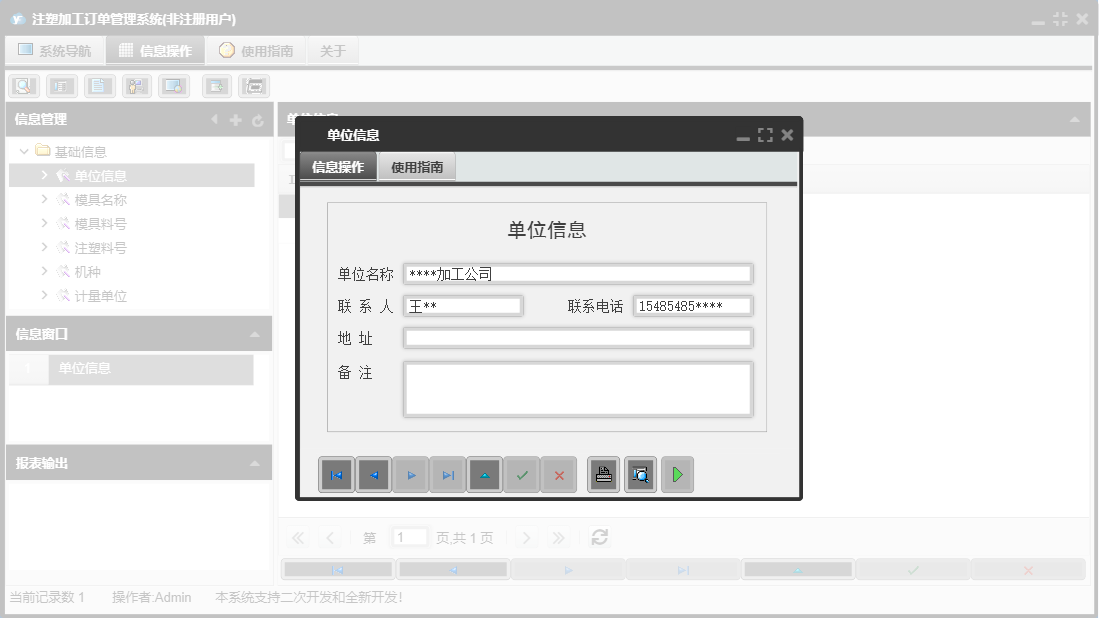The height and width of the screenshot is (618, 1099).
Task: Click the plus icon in 信息管理 header
Action: pos(236,120)
